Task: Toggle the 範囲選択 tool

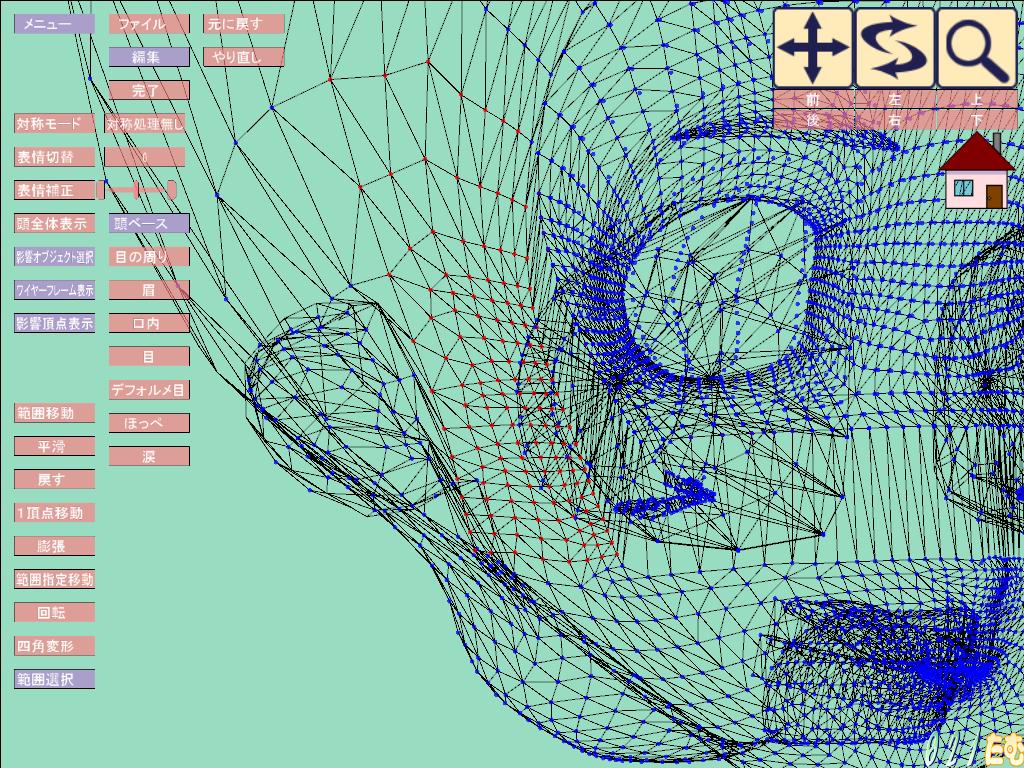Action: click(54, 679)
